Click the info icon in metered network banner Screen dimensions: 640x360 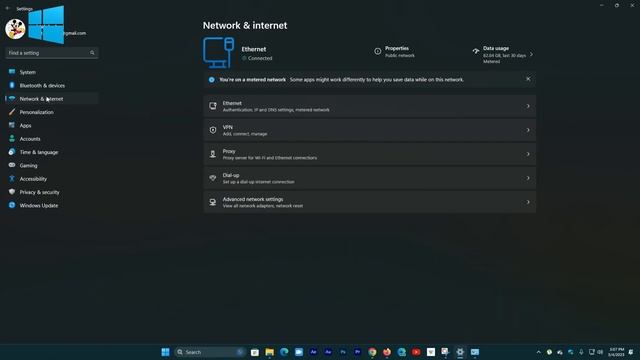click(x=211, y=80)
